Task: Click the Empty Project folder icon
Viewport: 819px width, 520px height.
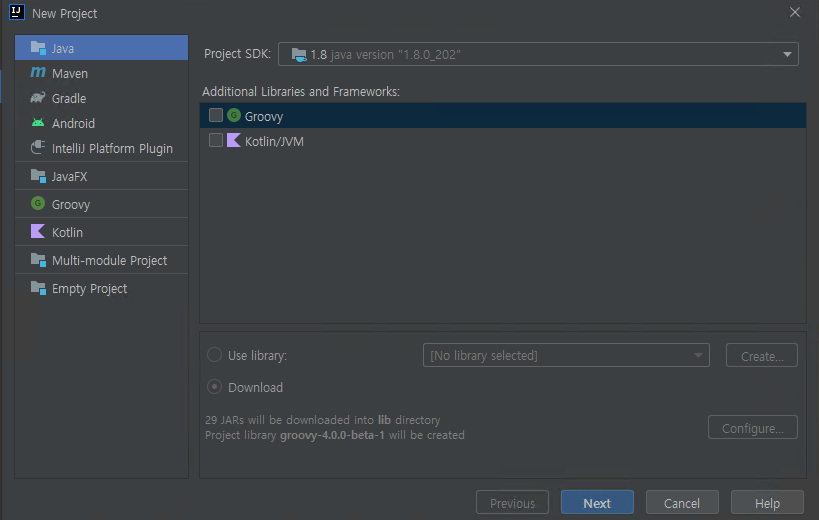Action: [38, 288]
